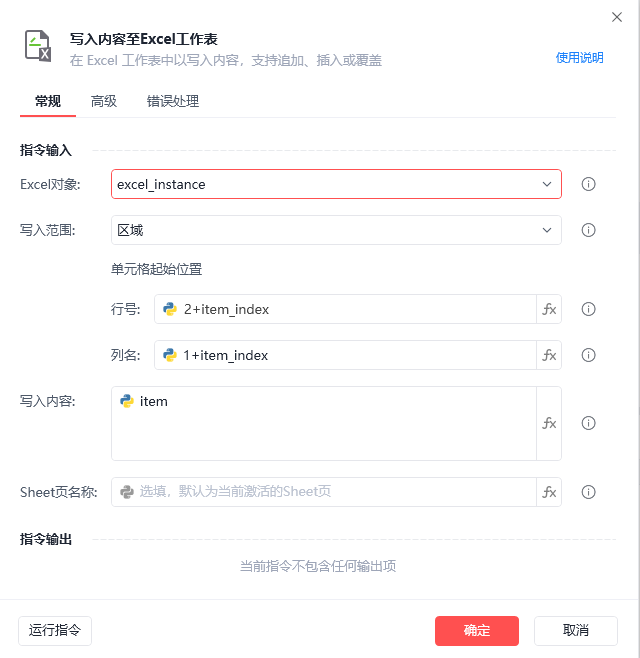
Task: Click into the 写入内容 item text area
Action: (x=324, y=423)
